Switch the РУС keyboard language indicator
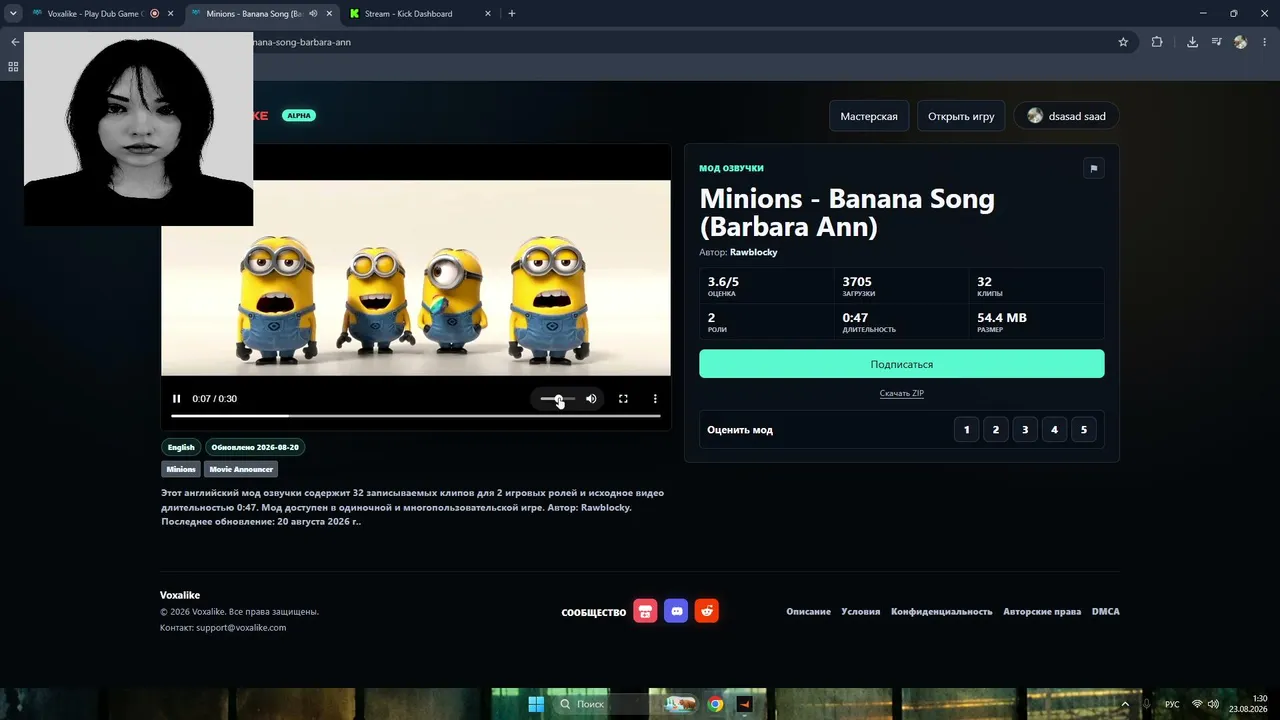This screenshot has width=1280, height=720. pos(1172,704)
